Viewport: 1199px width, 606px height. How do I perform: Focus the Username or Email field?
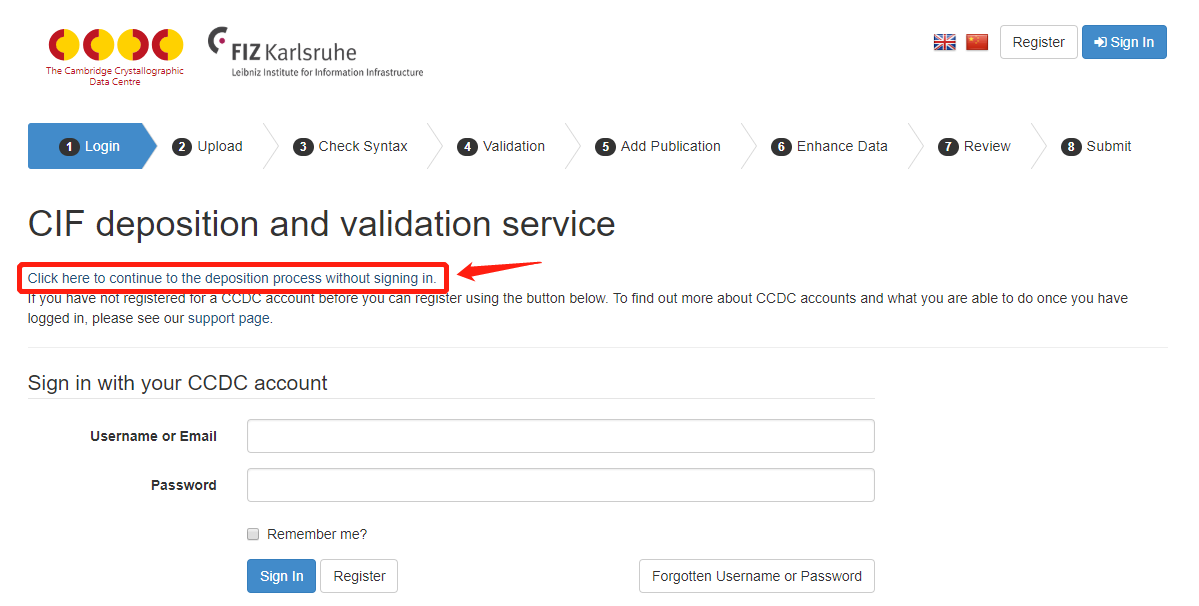click(x=561, y=436)
